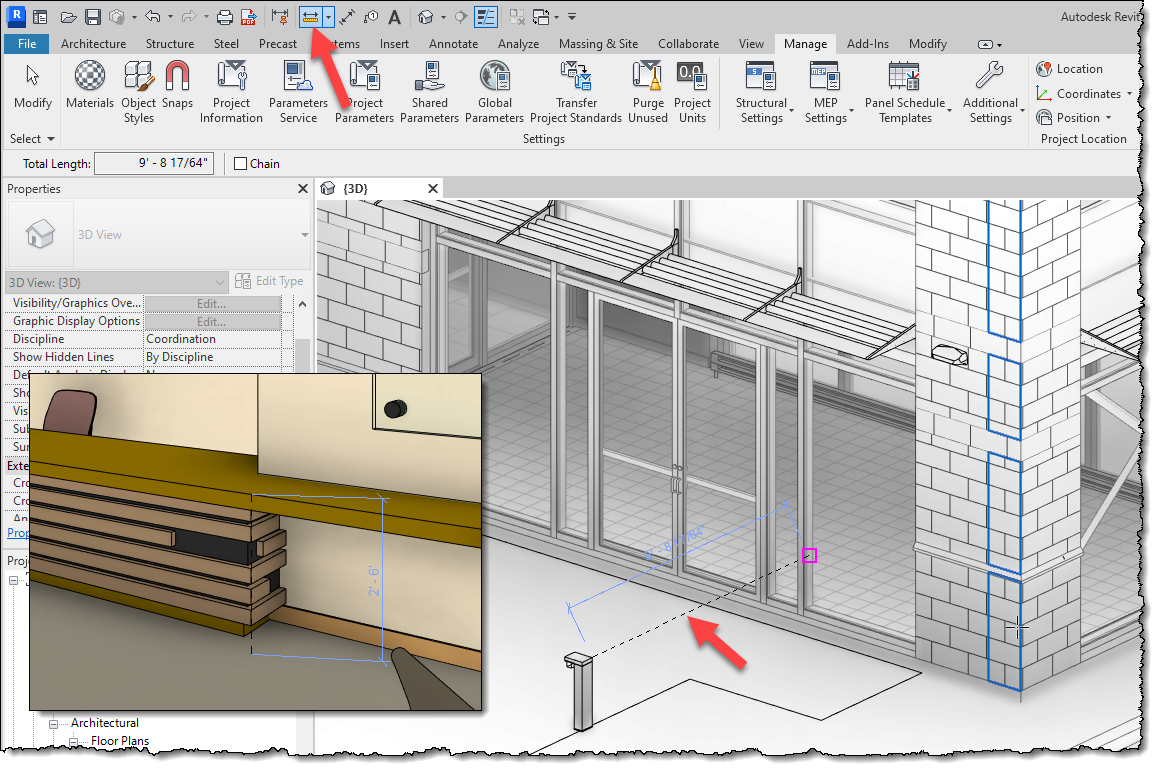Screen dimensions: 1159x770
Task: Collapse the Architectural tree node
Action: pos(53,724)
